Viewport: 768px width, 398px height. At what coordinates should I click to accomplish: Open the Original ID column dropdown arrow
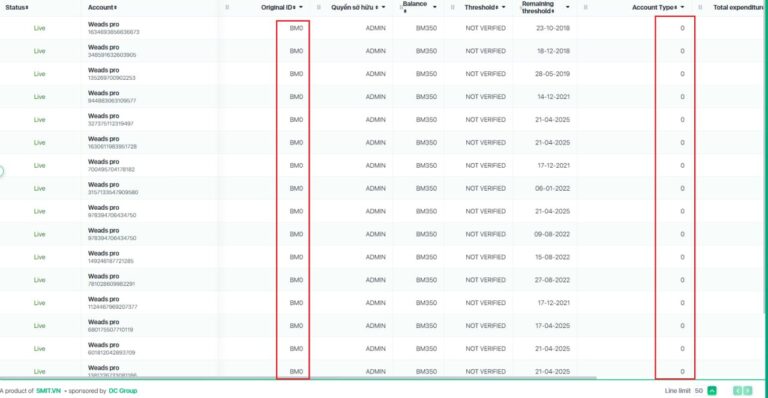point(301,7)
